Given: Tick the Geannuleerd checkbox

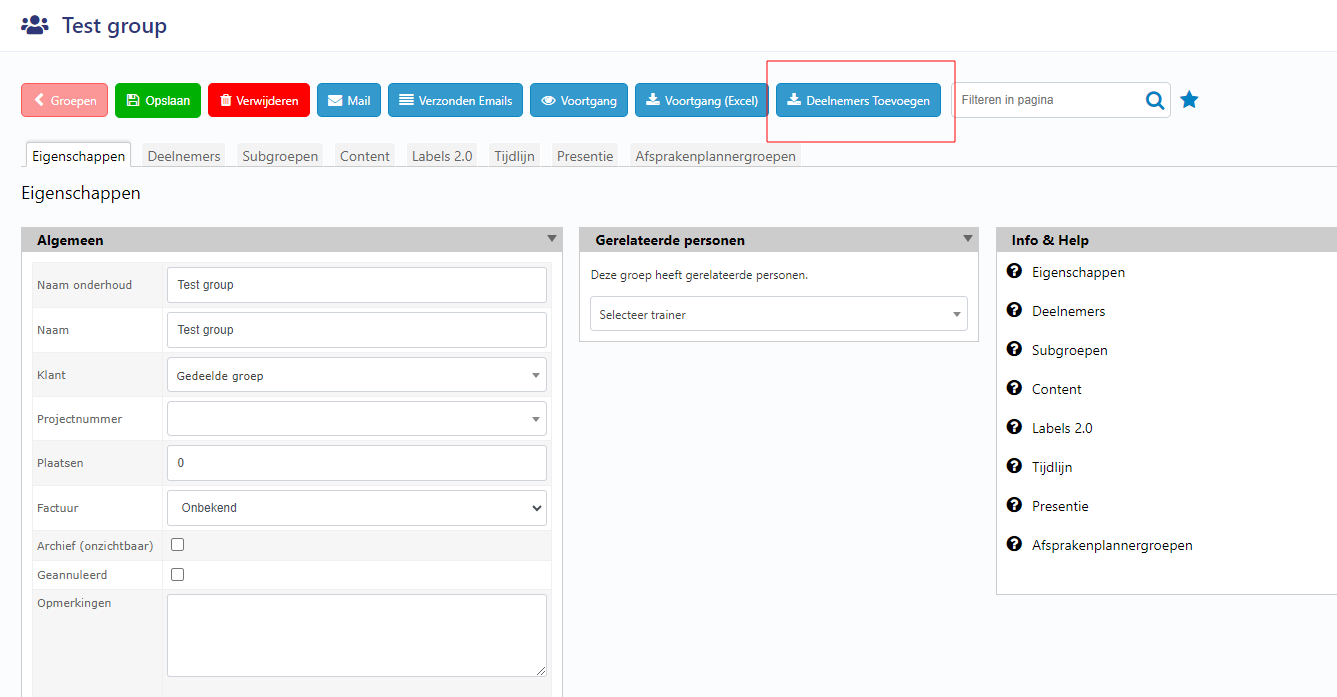Looking at the screenshot, I should pos(178,575).
